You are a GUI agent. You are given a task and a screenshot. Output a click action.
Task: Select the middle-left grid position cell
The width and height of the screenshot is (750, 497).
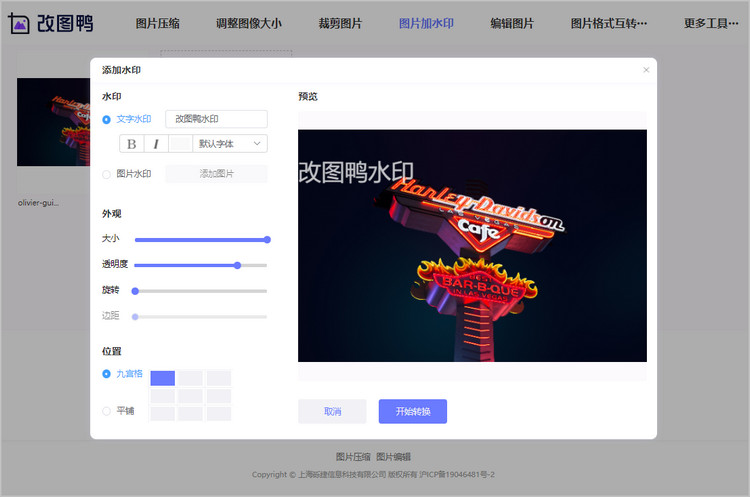[x=163, y=396]
